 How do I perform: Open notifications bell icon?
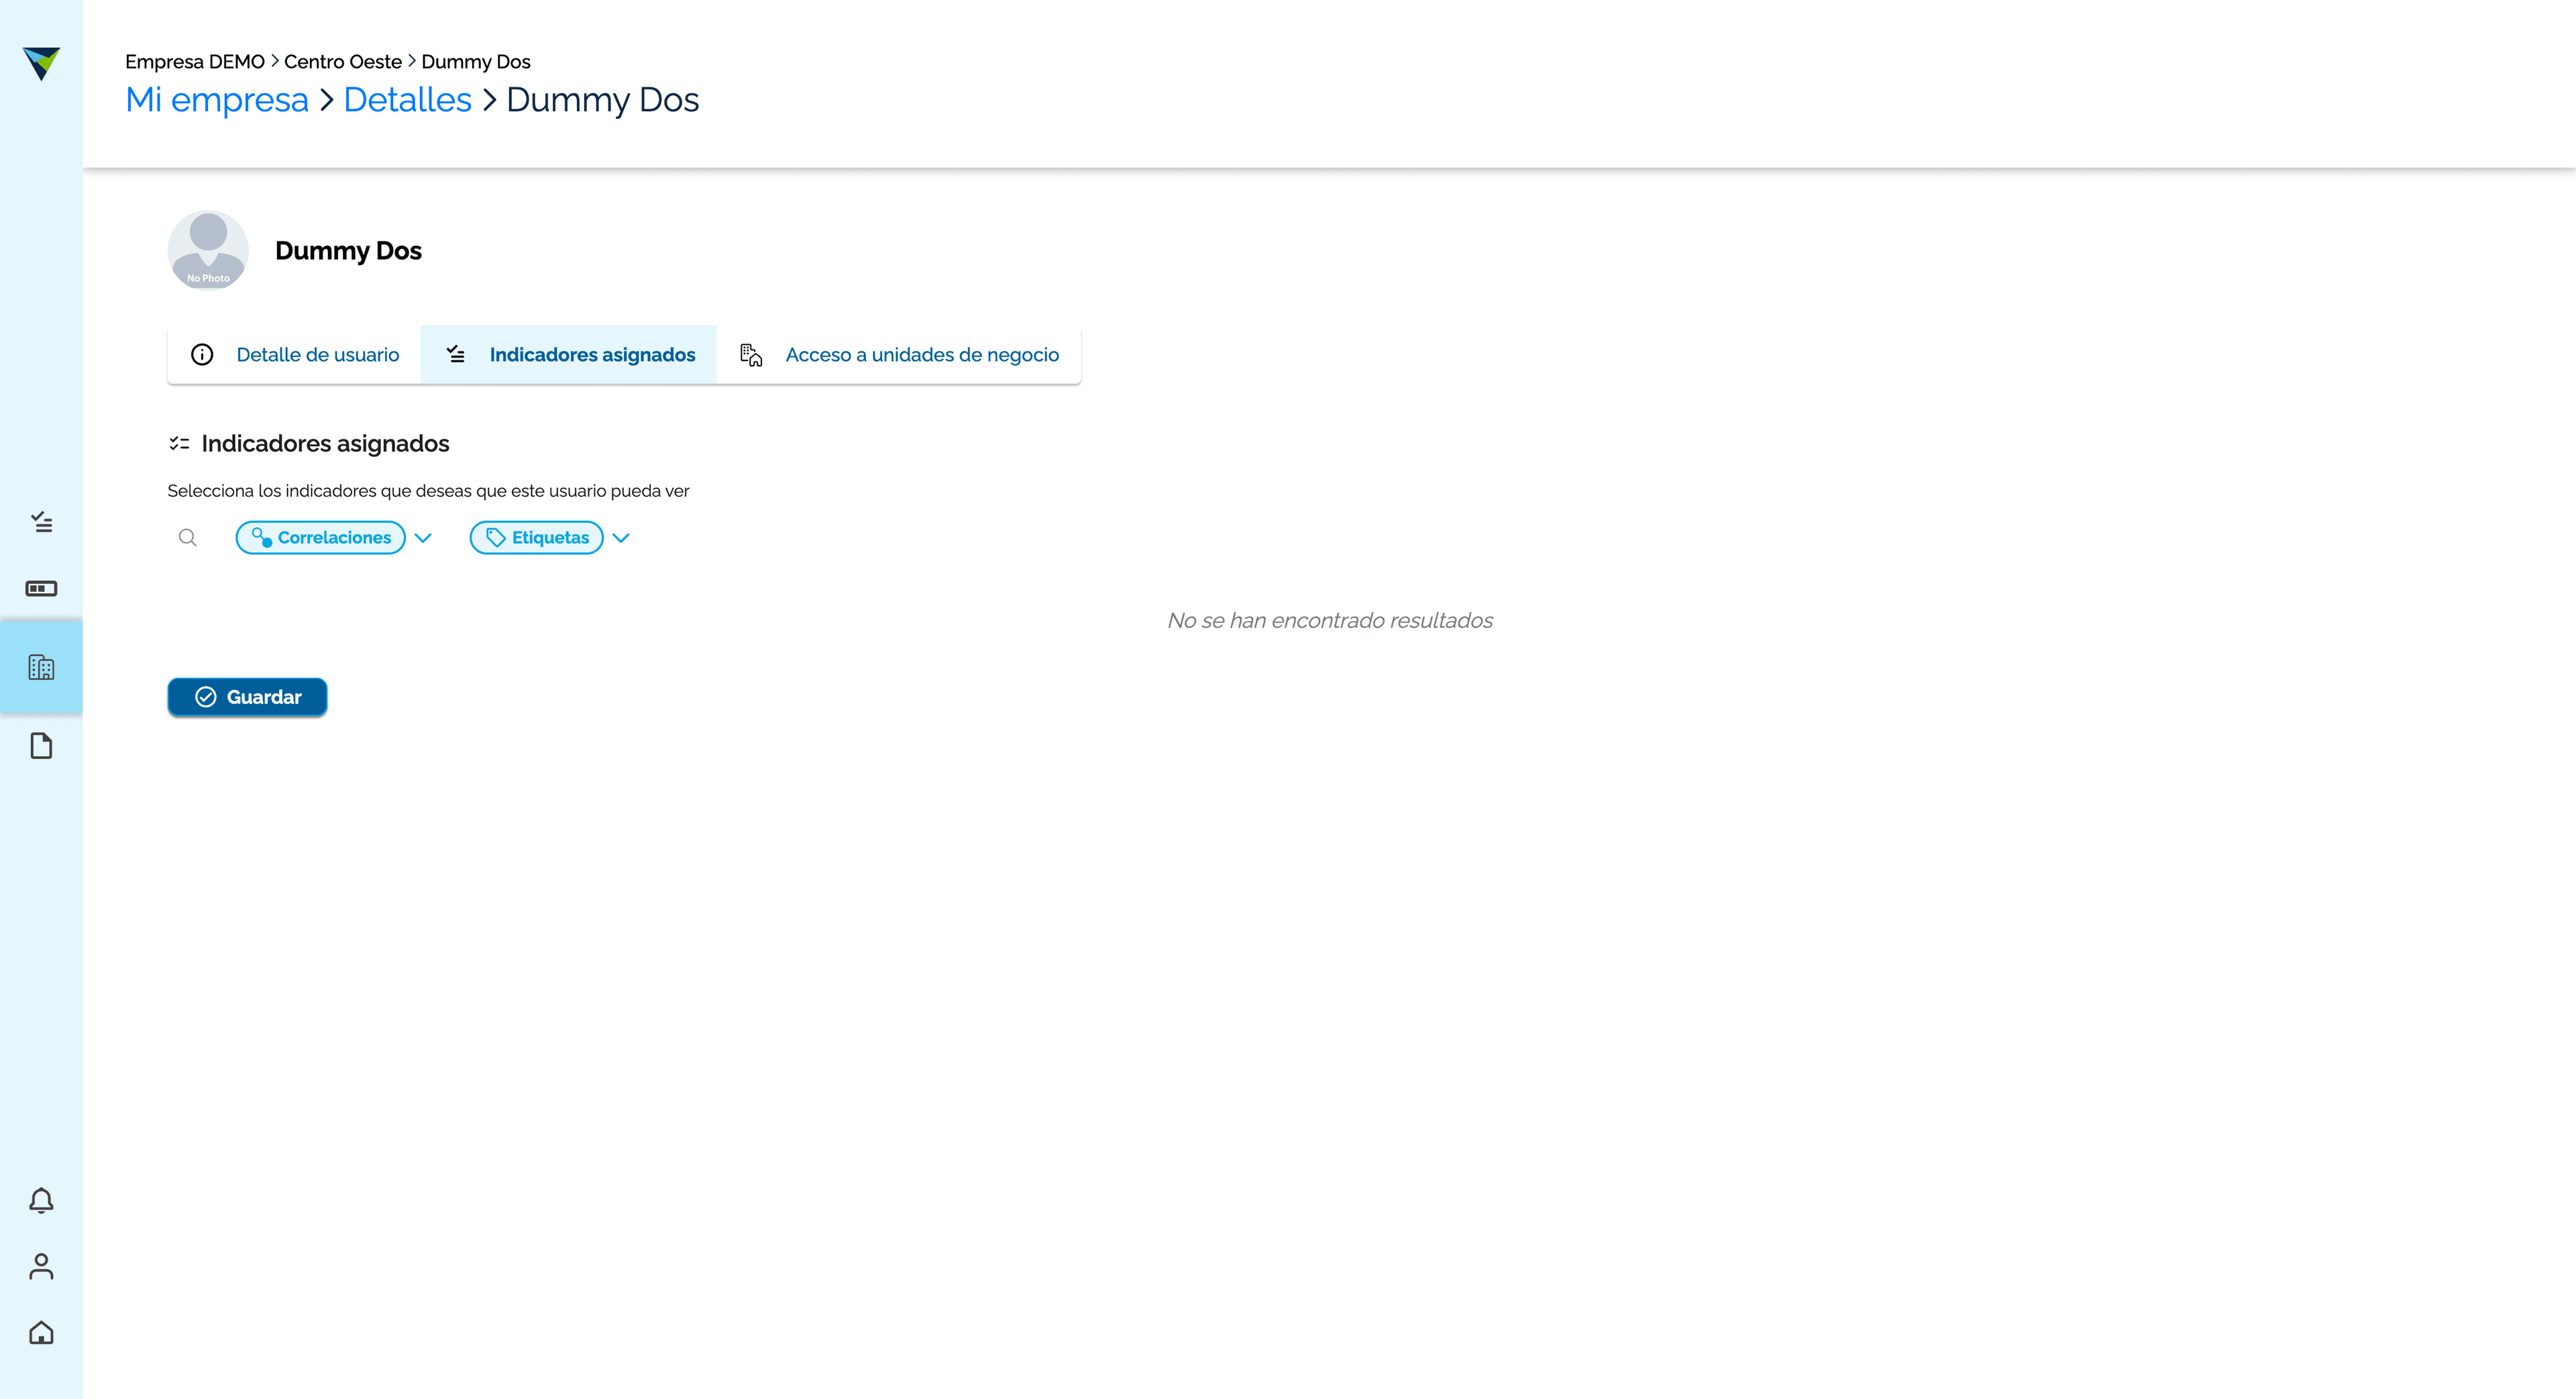click(41, 1200)
